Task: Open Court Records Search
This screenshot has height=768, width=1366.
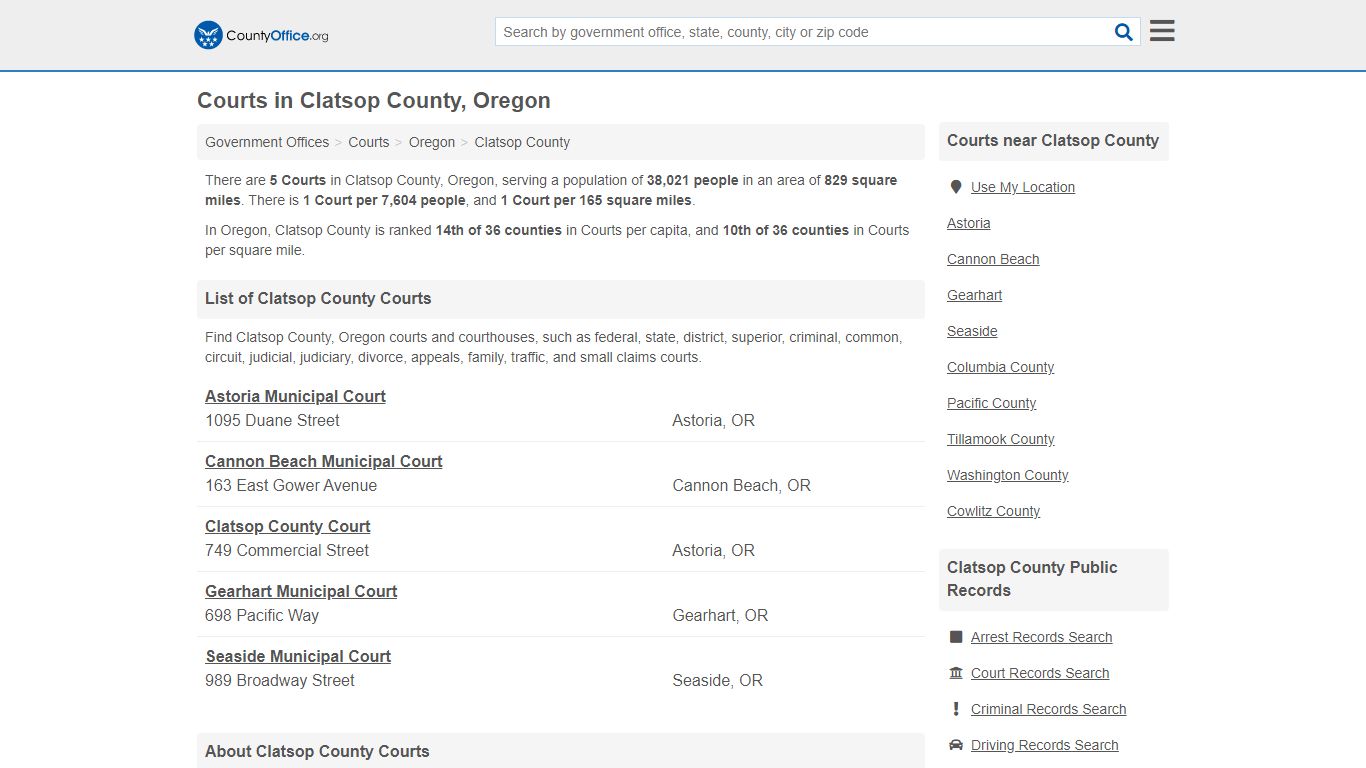Action: click(1040, 673)
